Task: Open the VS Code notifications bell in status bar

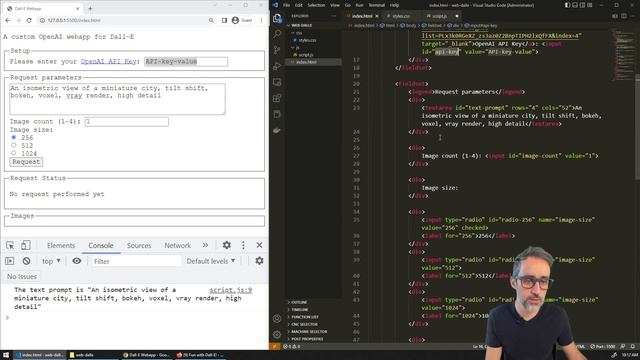Action: 632,346
